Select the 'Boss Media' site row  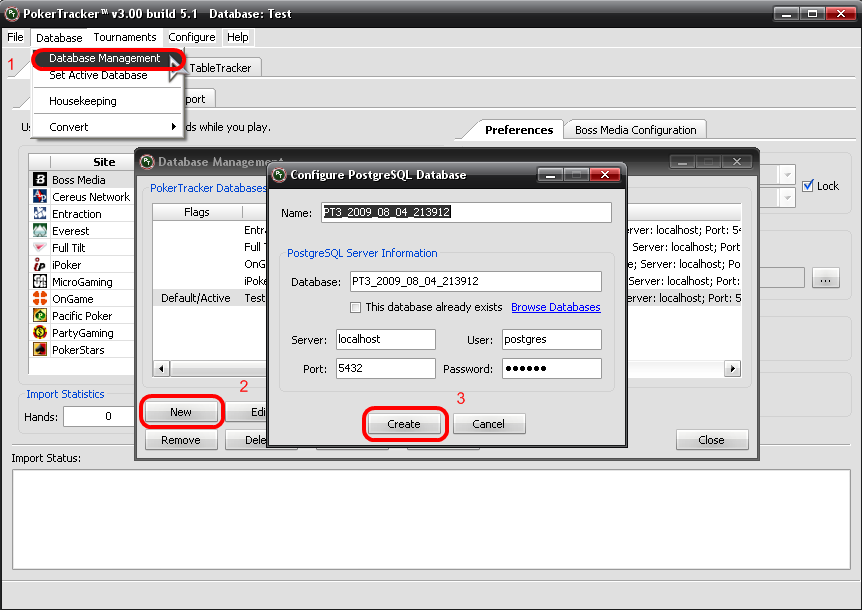pyautogui.click(x=82, y=180)
